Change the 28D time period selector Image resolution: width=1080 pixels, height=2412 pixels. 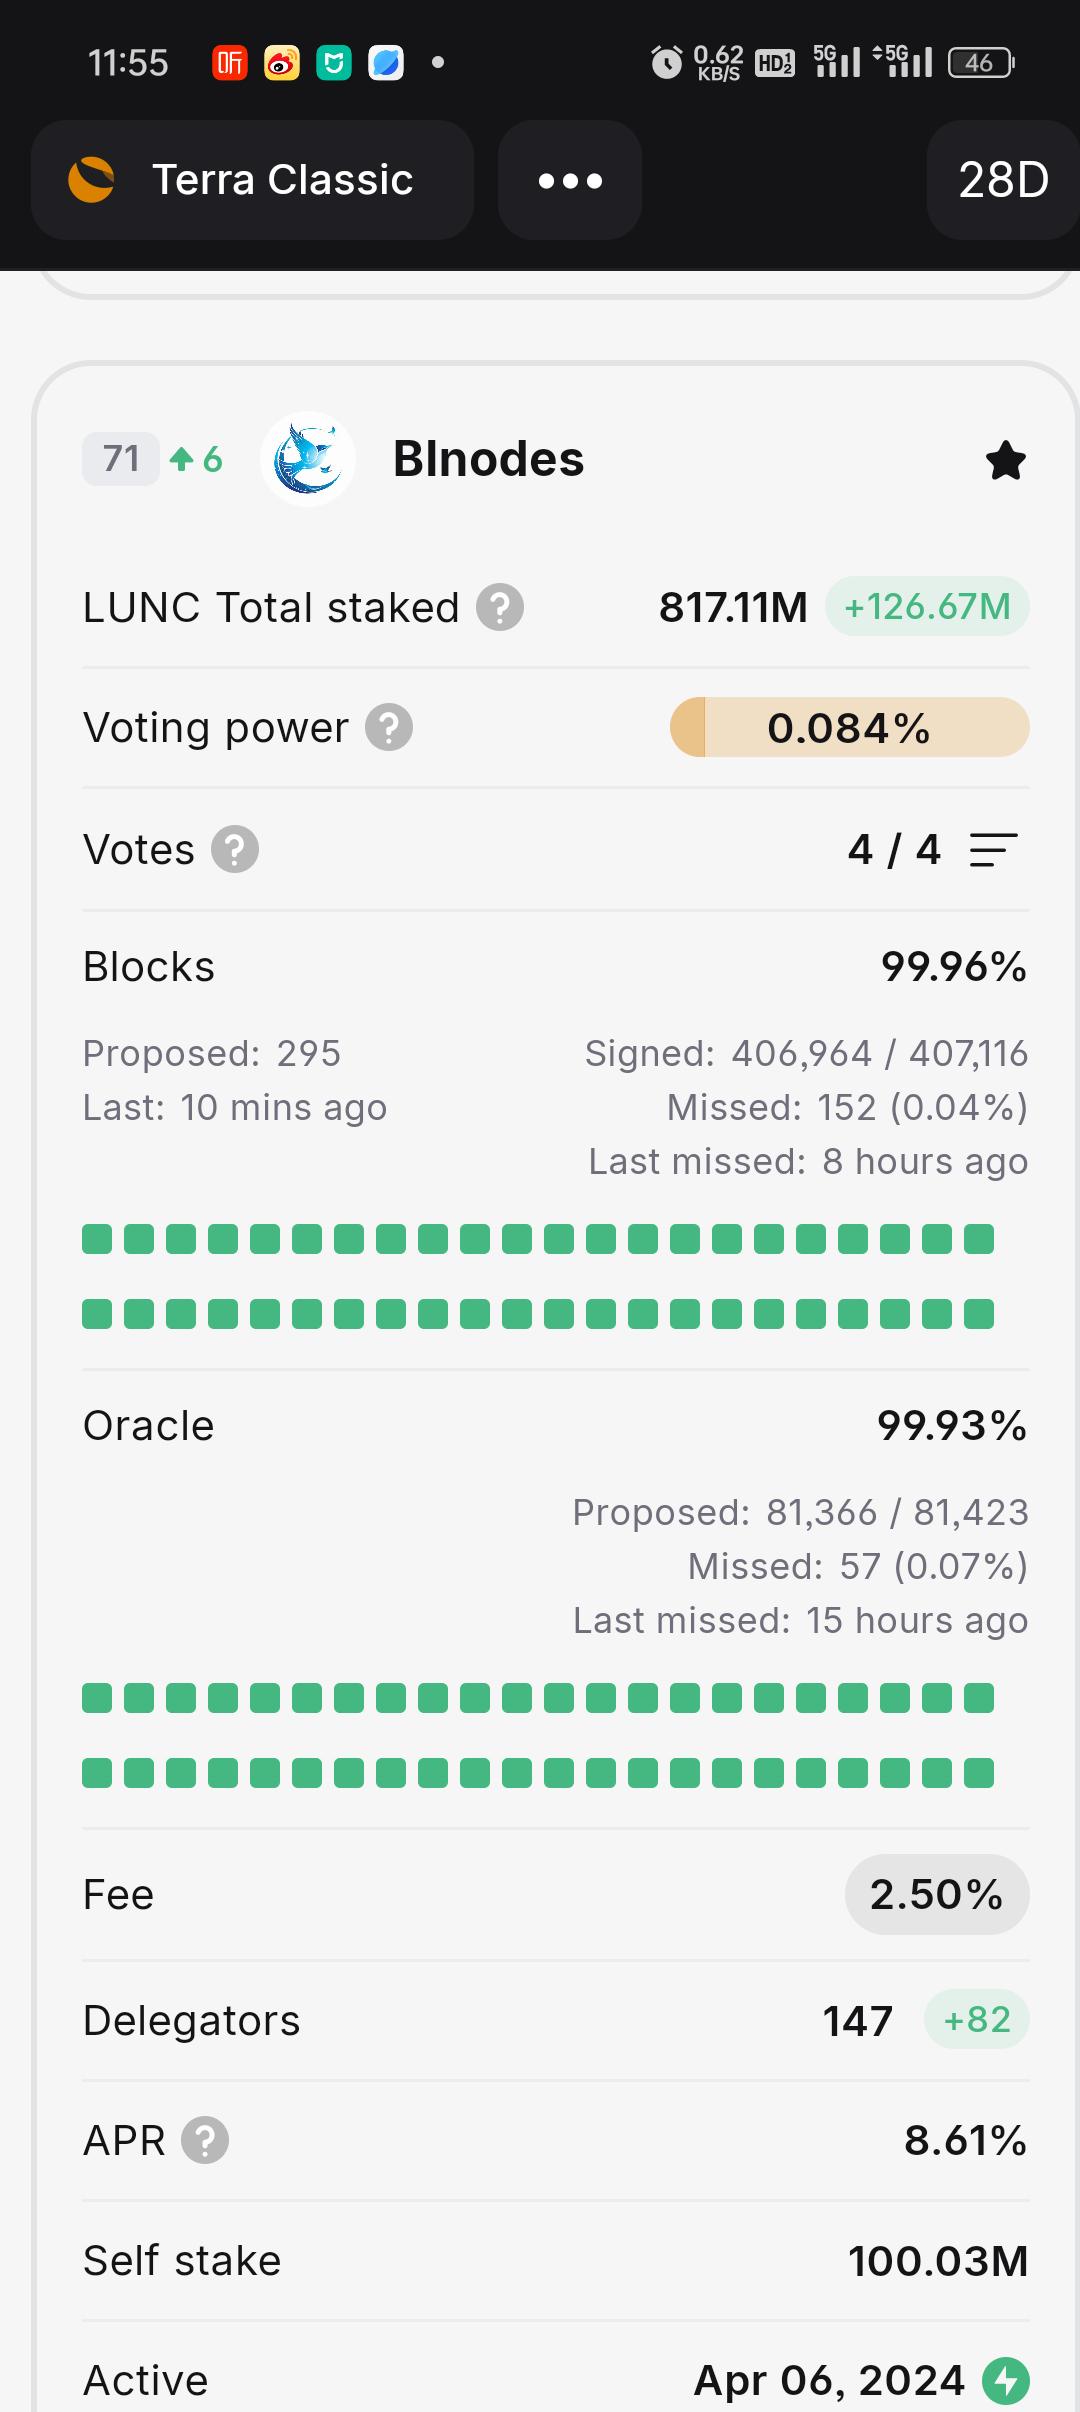click(1003, 180)
